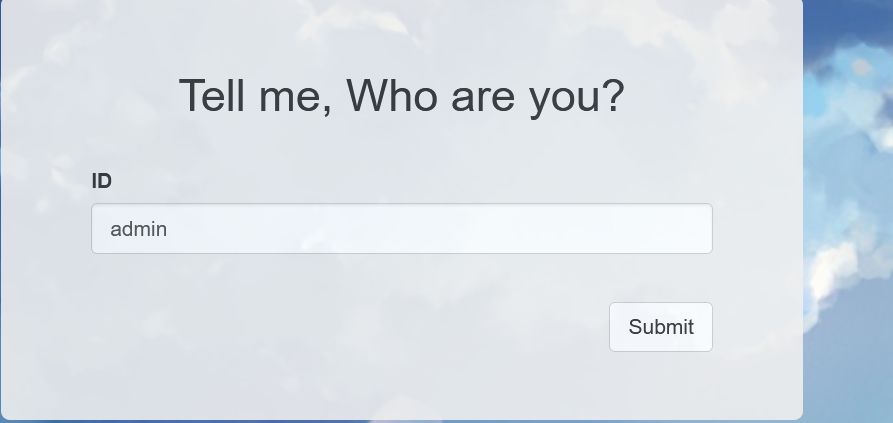Click the word 'are' in the heading

[483, 100]
